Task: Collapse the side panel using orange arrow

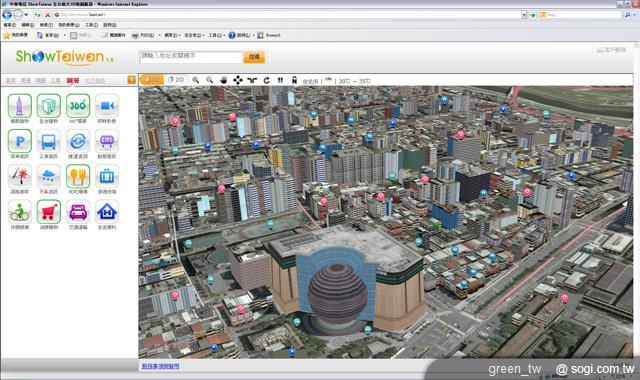Action: coord(131,80)
